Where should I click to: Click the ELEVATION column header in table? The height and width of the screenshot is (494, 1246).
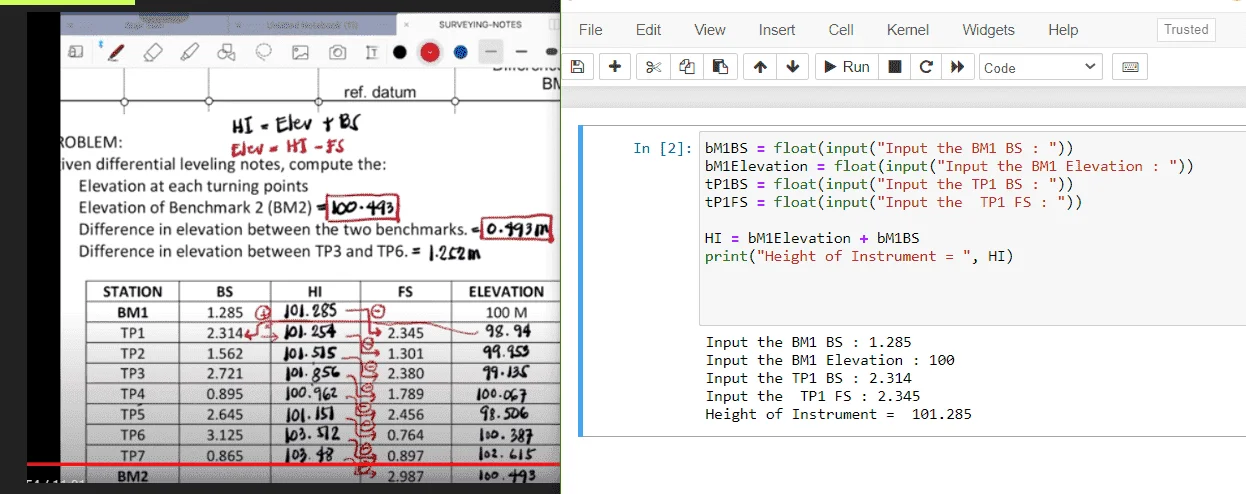506,292
